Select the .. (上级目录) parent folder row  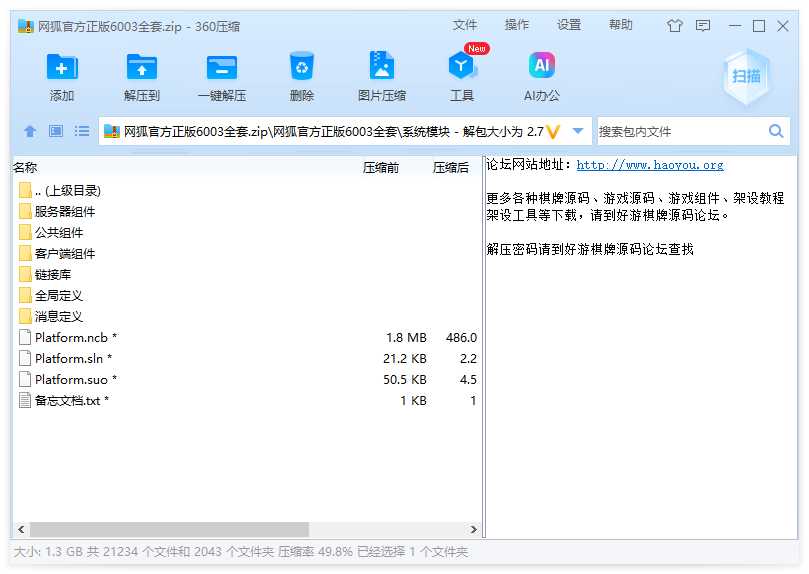coord(247,191)
